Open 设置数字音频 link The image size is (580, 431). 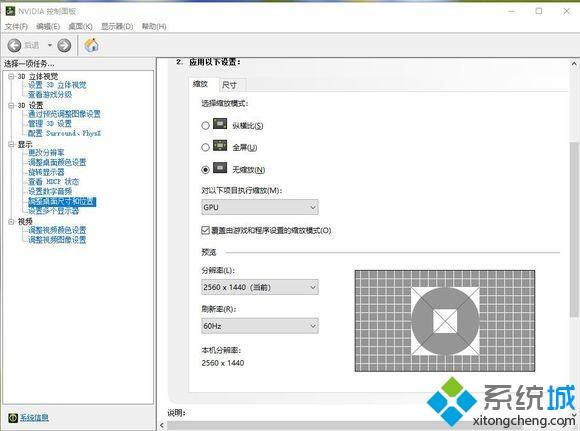click(50, 191)
